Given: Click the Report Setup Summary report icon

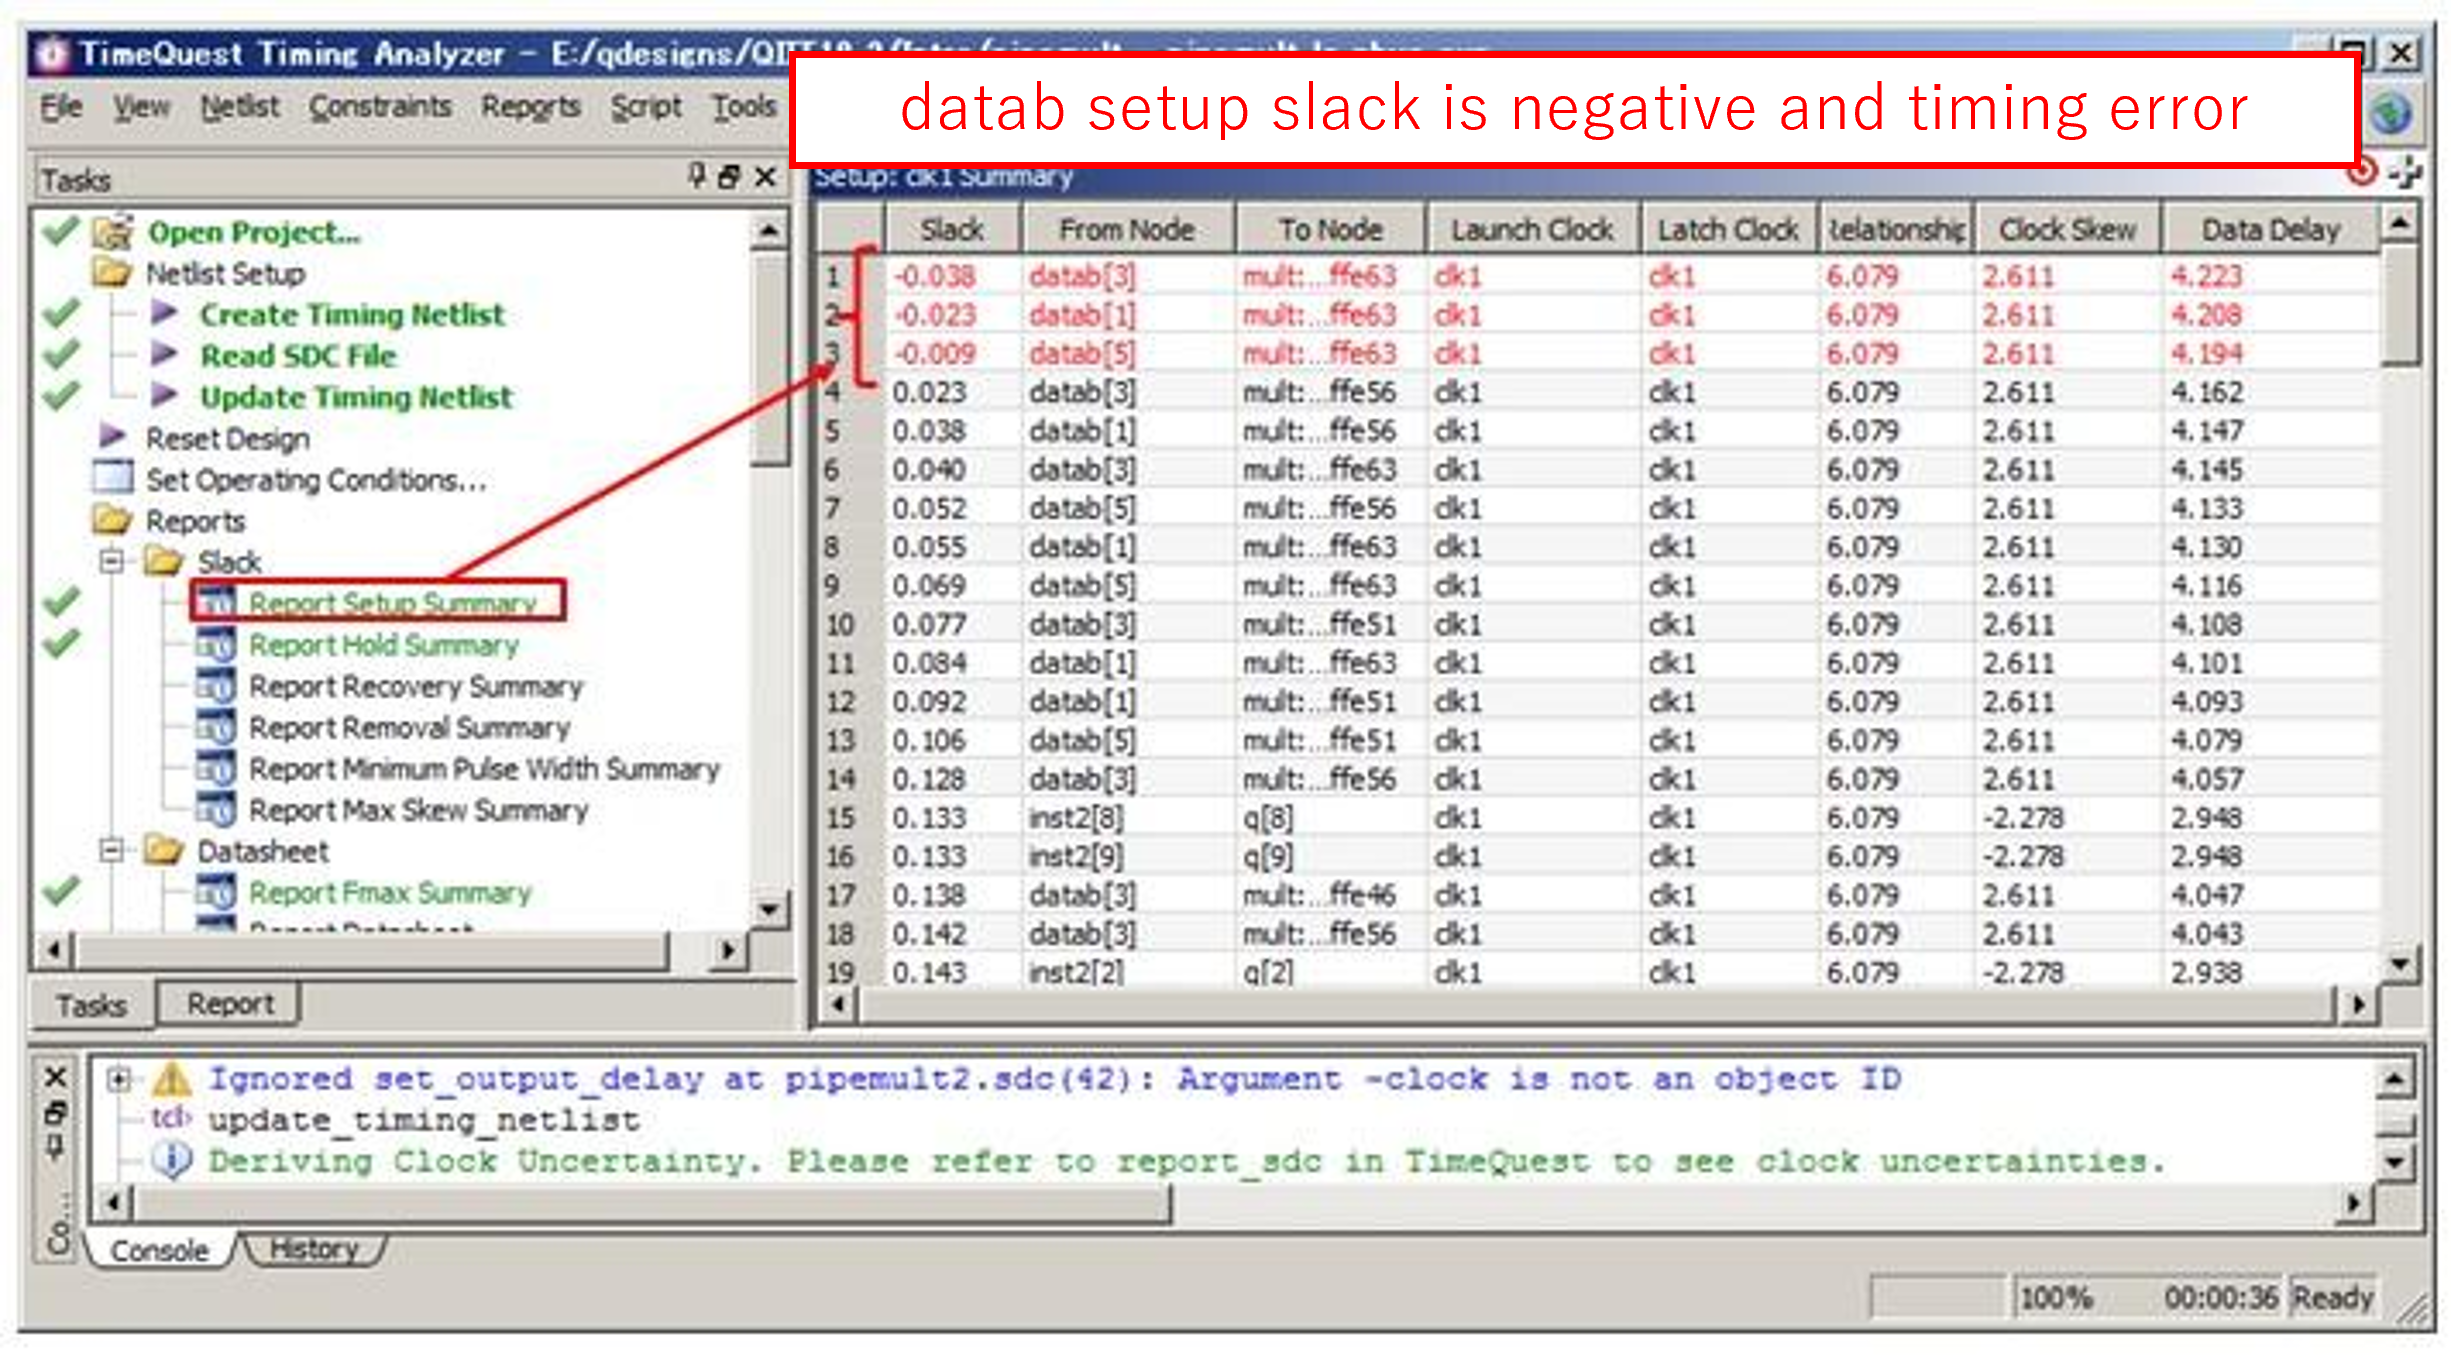Looking at the screenshot, I should [216, 603].
